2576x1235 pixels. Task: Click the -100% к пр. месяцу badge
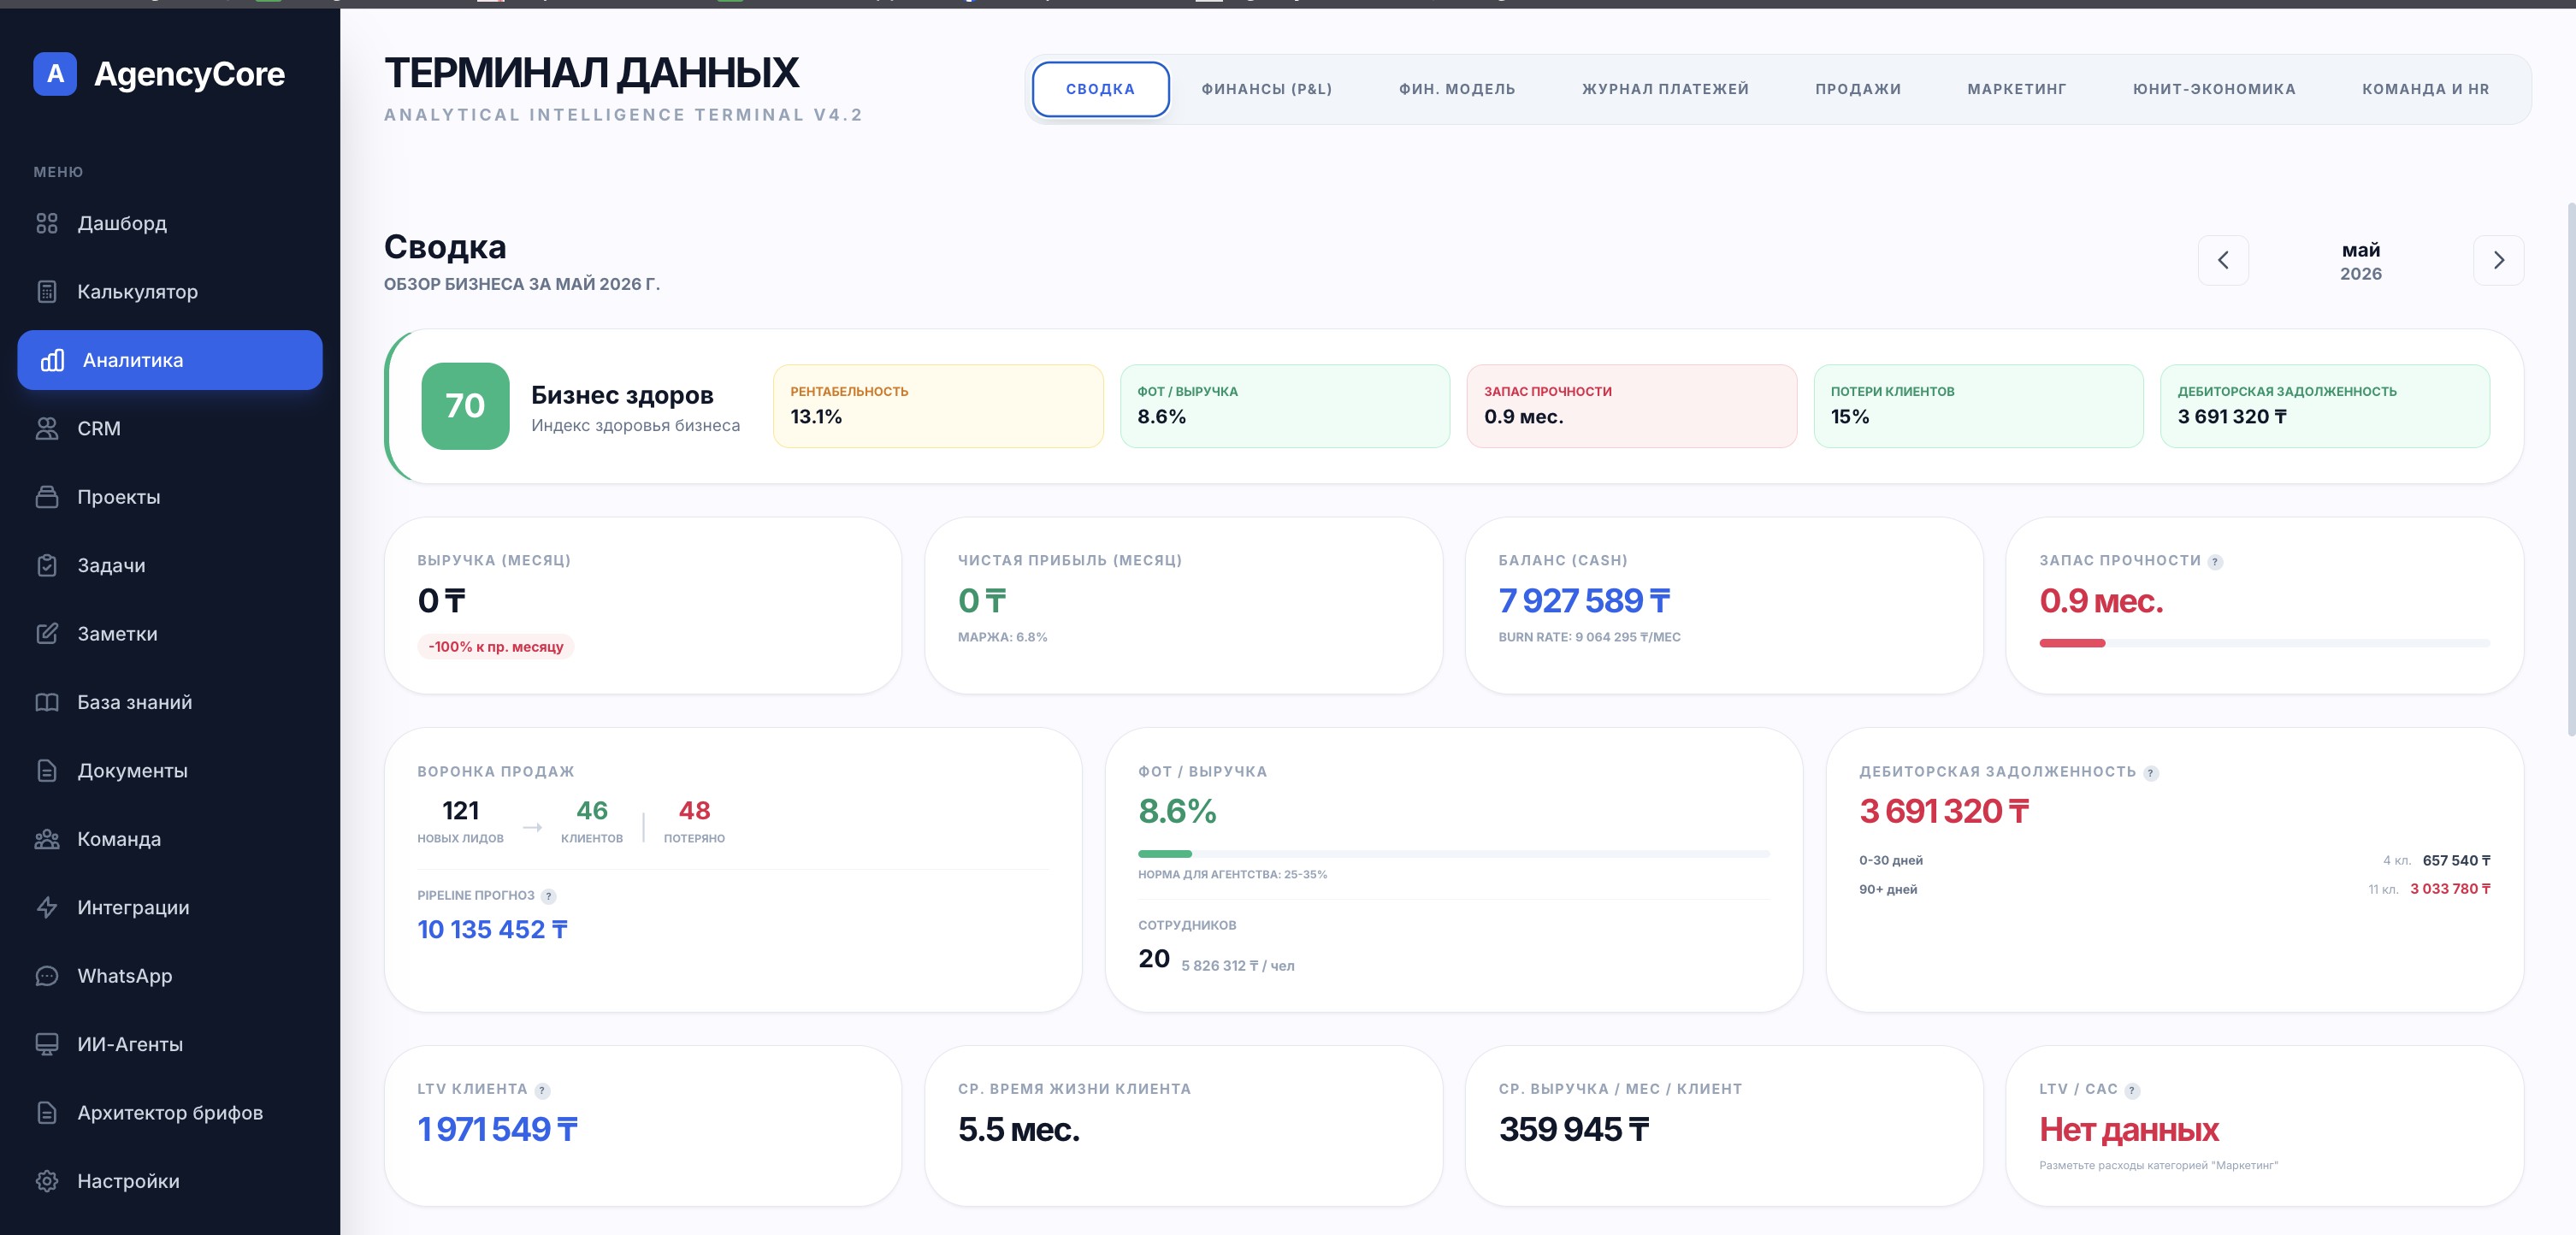496,647
